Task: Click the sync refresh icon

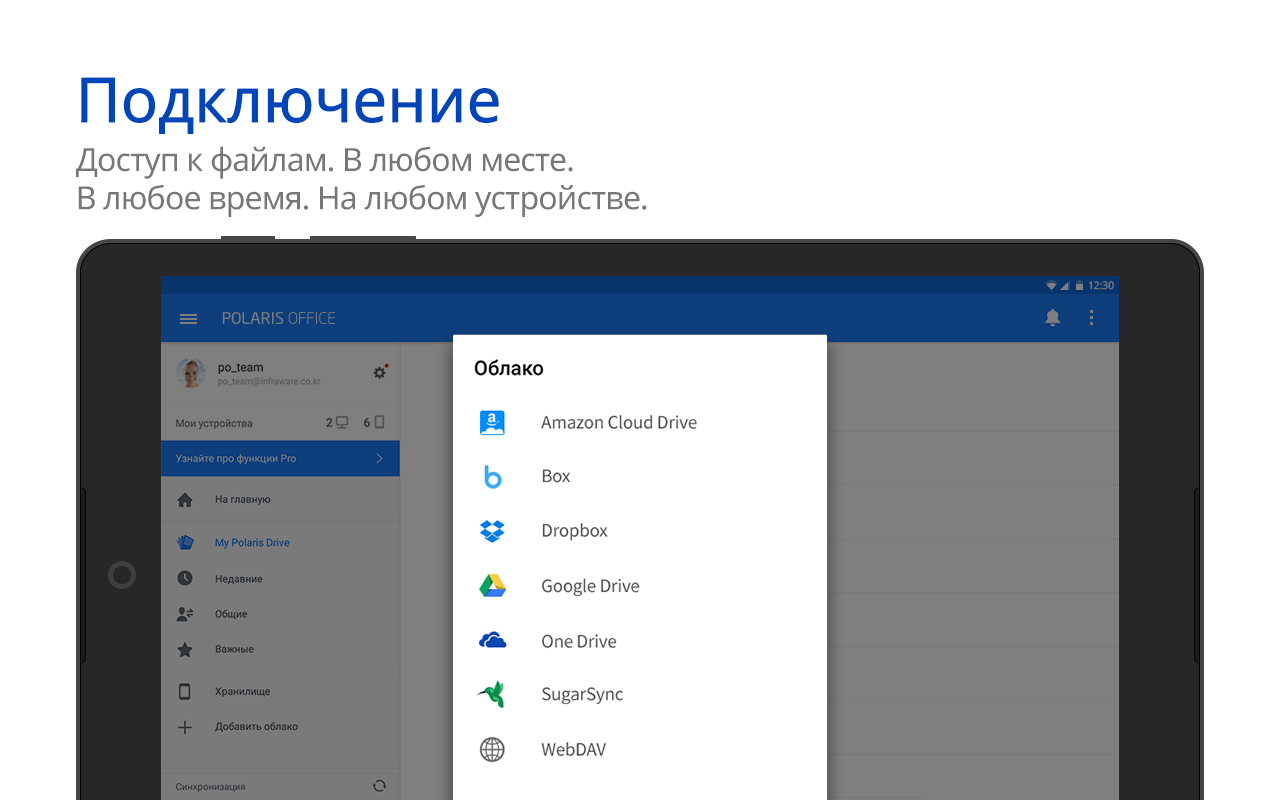Action: (x=379, y=786)
